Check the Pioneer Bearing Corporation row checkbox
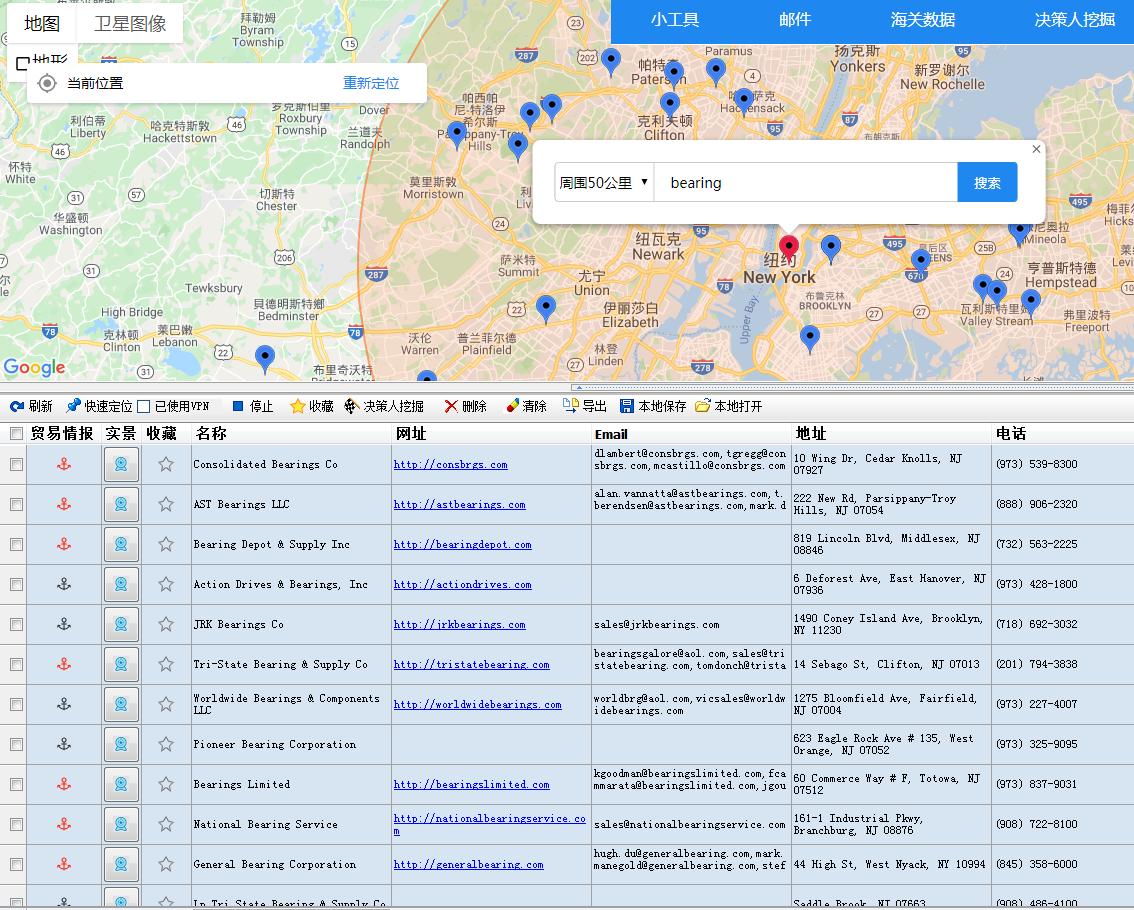 click(16, 744)
